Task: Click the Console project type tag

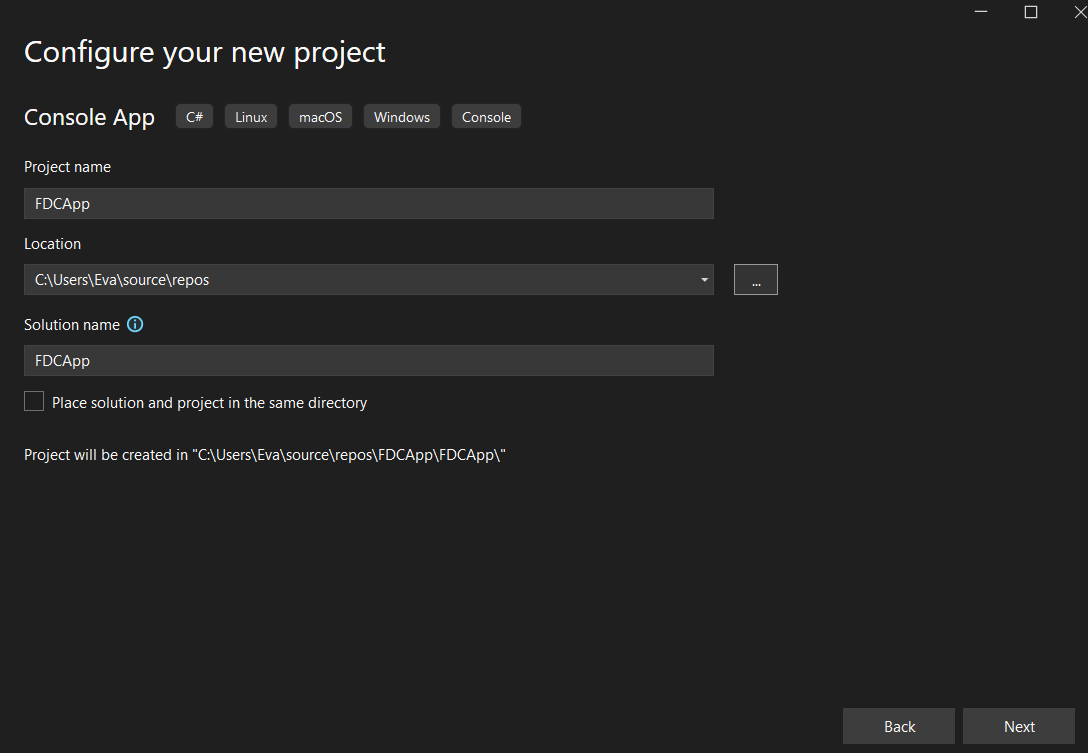Action: click(486, 117)
